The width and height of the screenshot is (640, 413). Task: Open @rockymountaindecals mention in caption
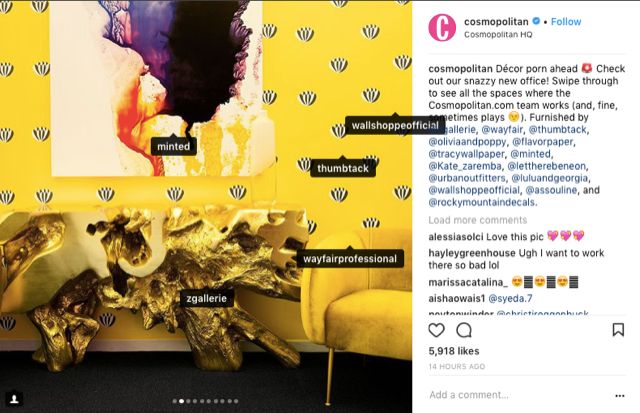[x=482, y=202]
